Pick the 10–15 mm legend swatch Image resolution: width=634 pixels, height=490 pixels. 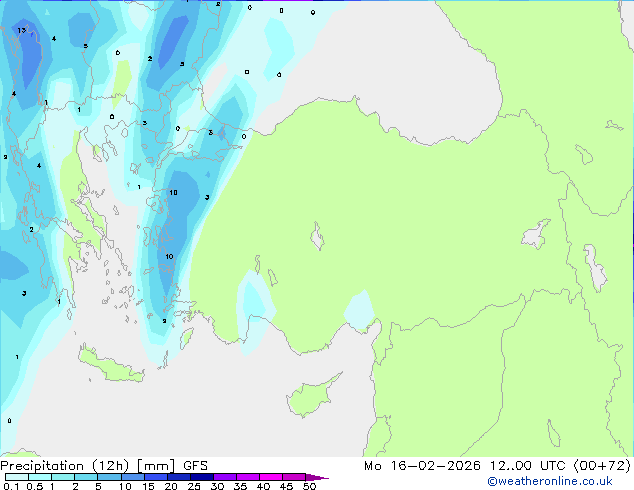(x=133, y=477)
